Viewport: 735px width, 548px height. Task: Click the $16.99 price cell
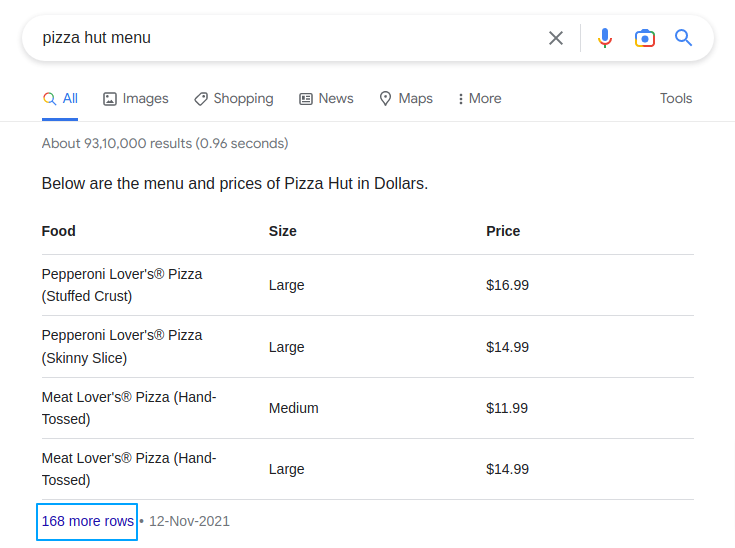pyautogui.click(x=507, y=285)
